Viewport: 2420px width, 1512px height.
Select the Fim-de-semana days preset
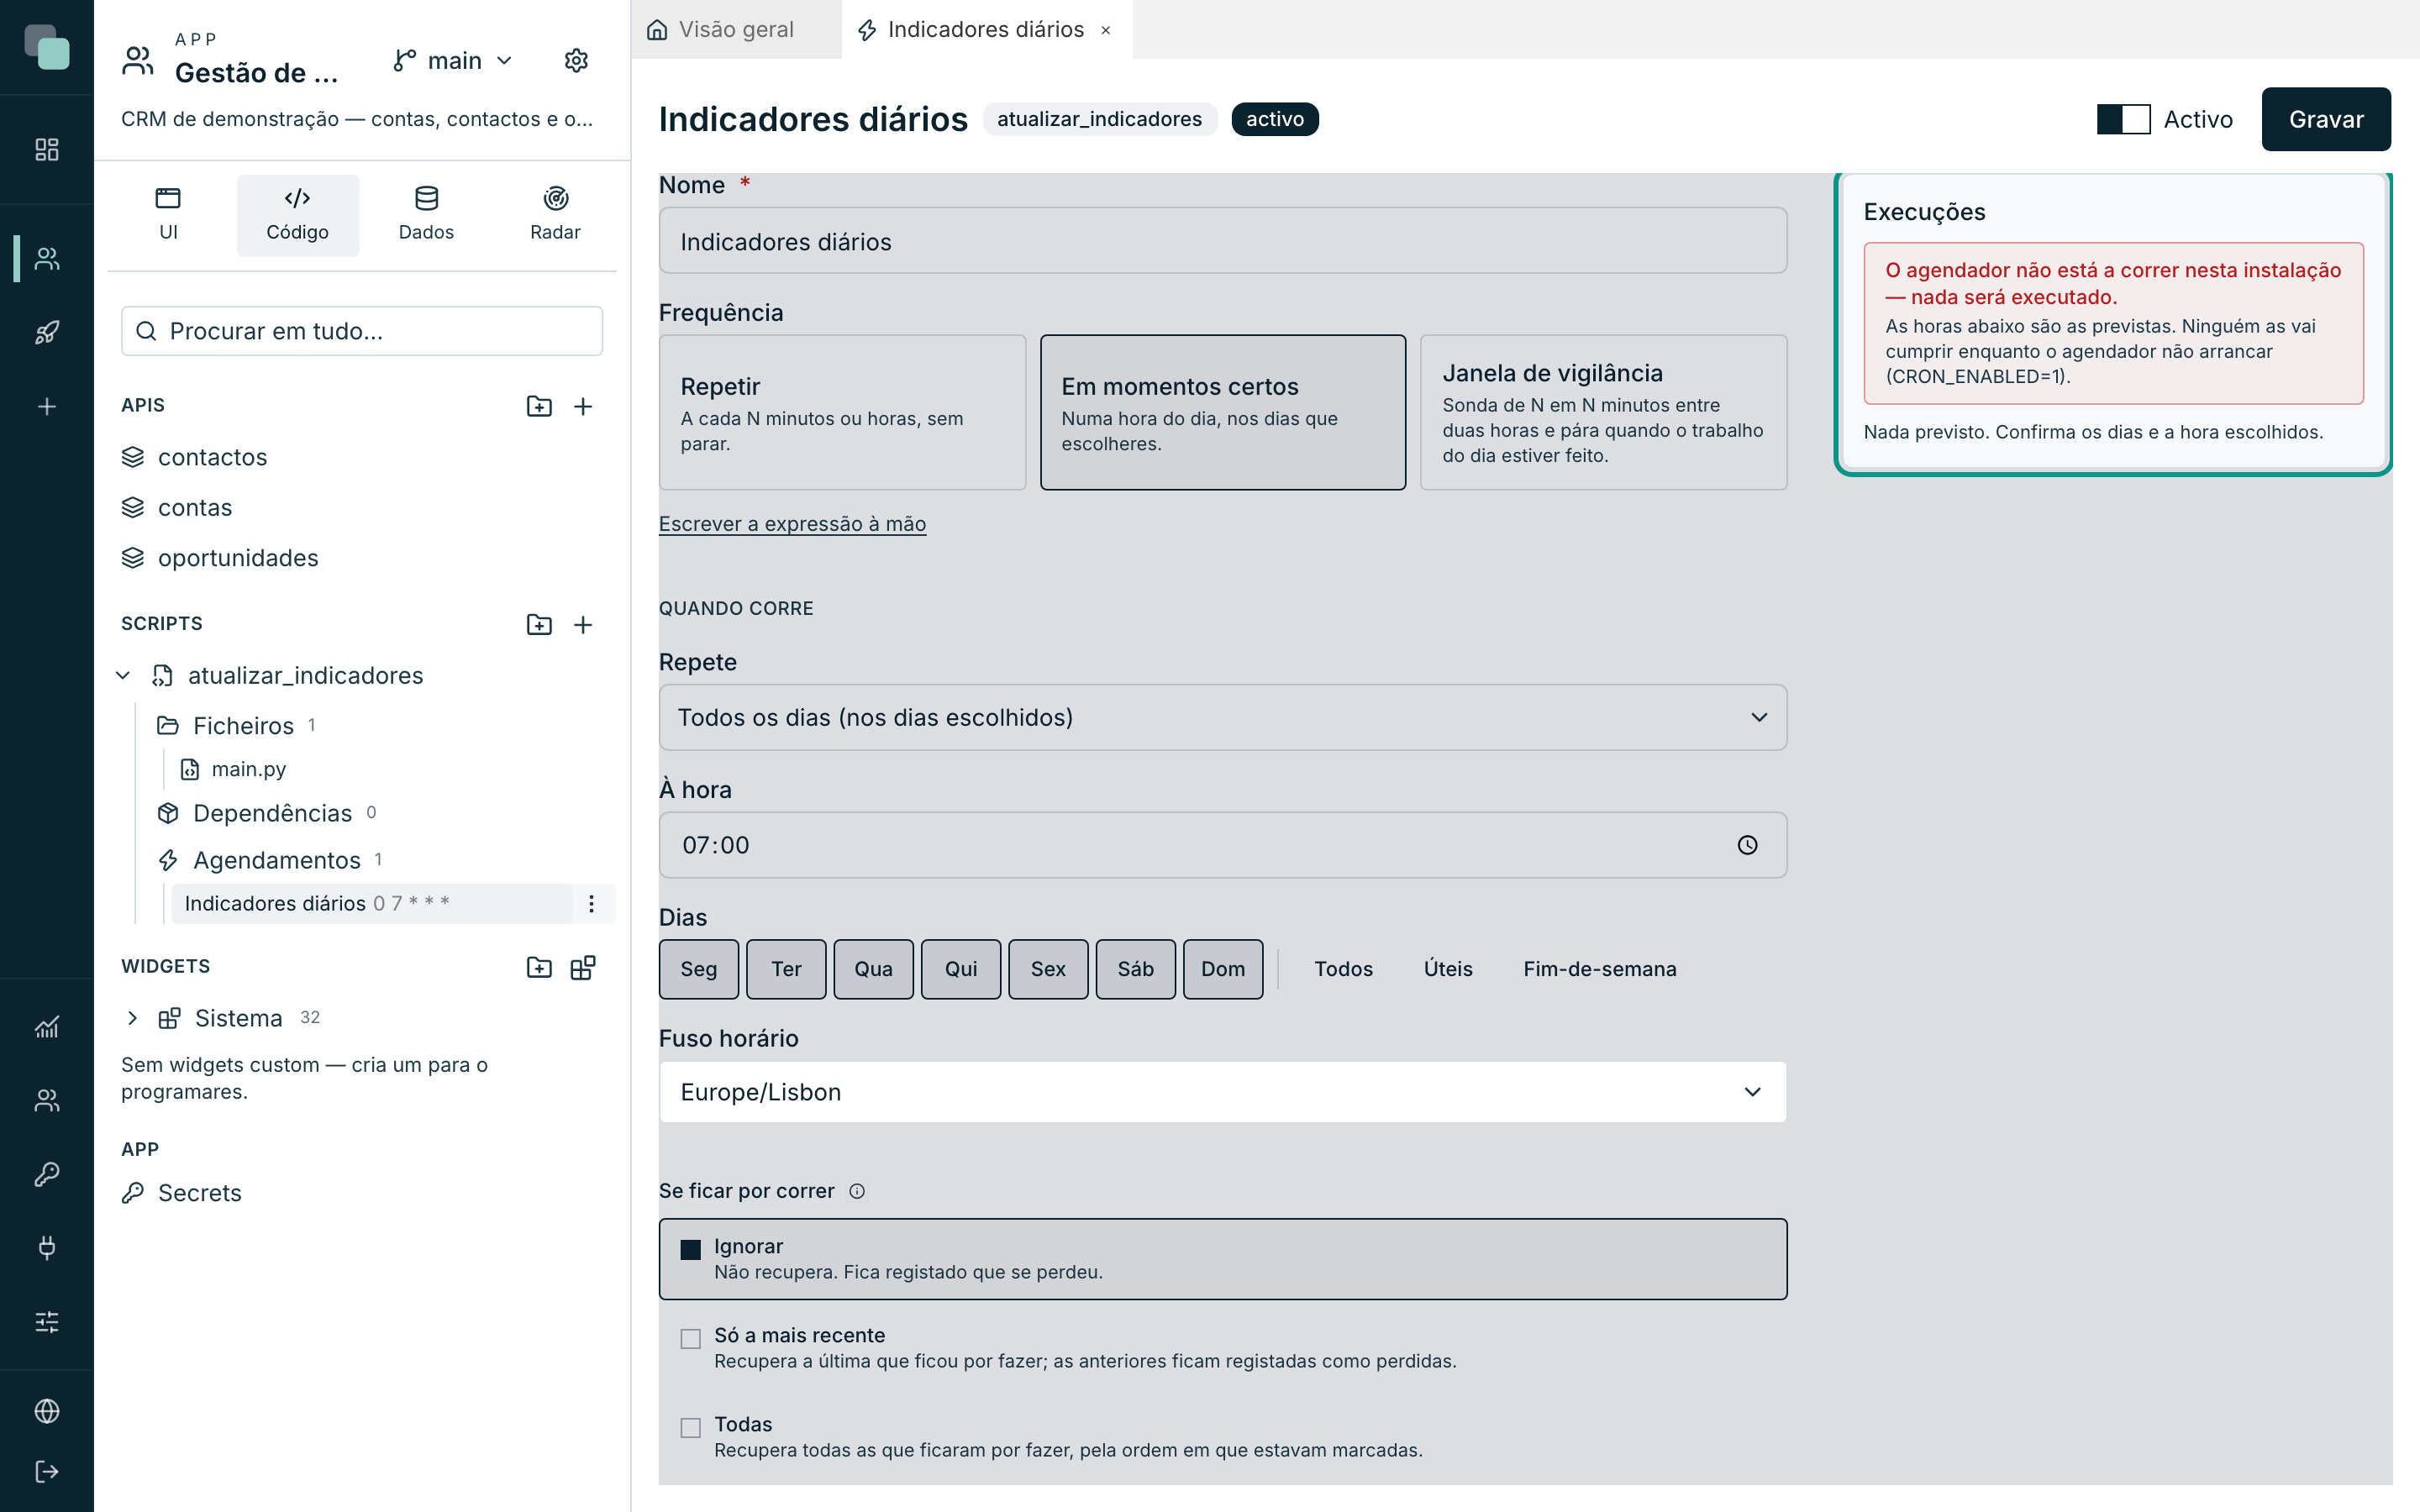[1600, 968]
